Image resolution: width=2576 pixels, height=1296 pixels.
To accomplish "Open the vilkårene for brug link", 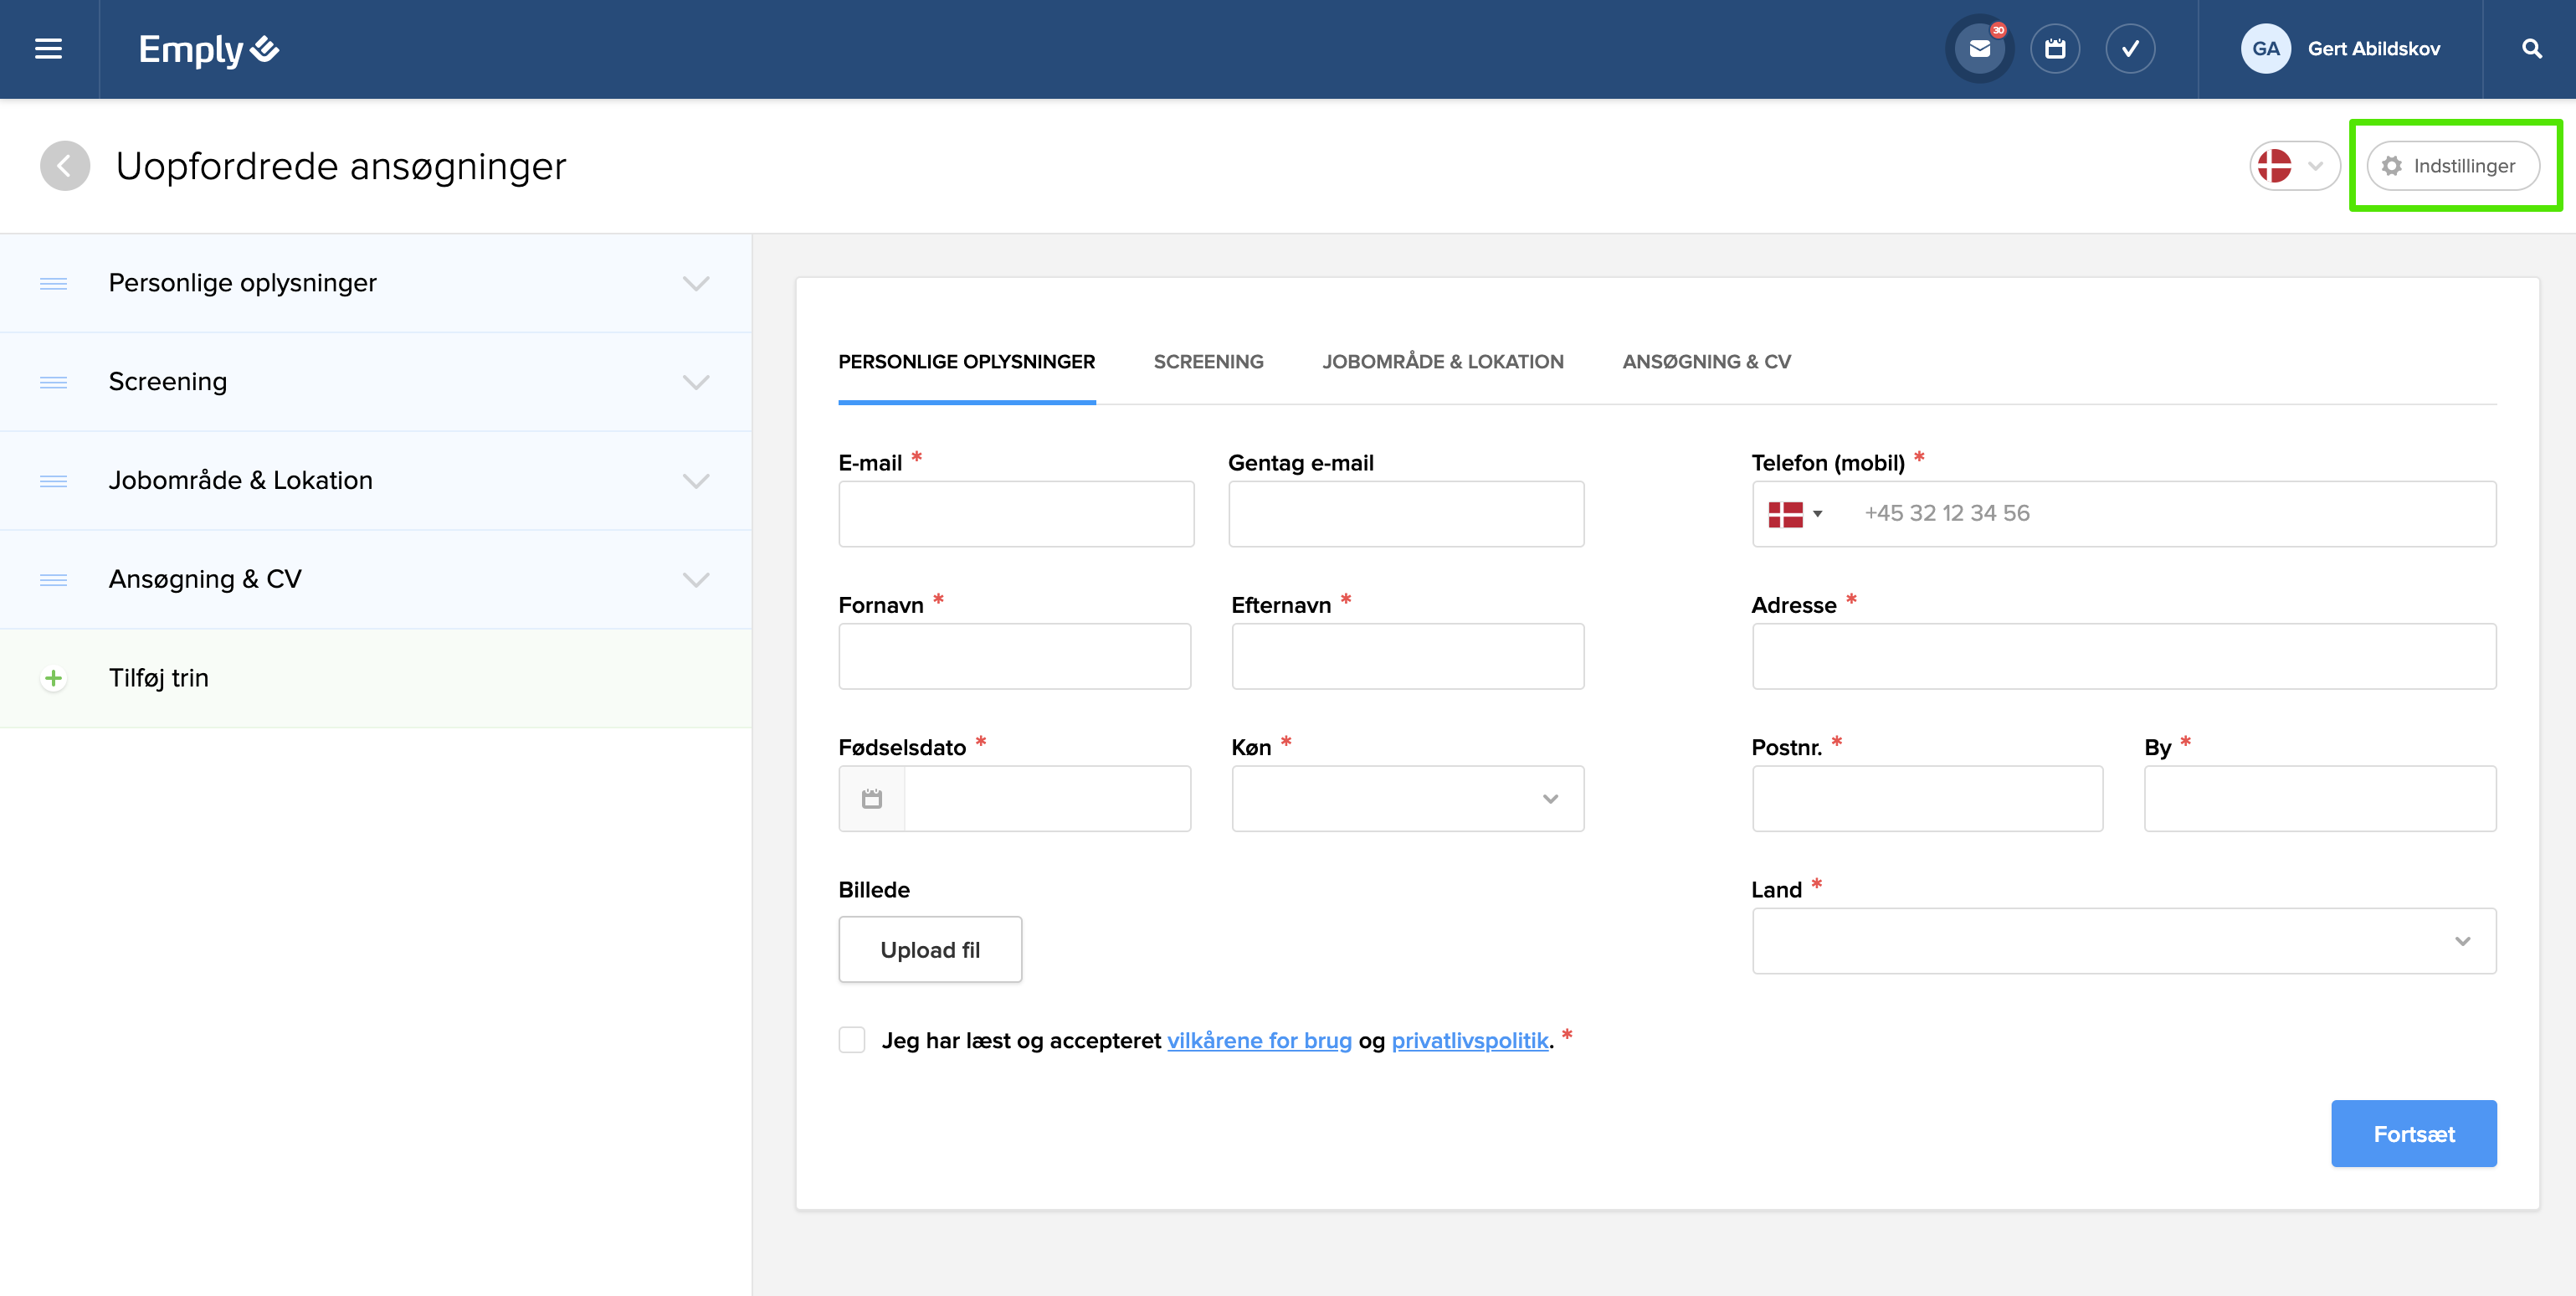I will [1259, 1040].
